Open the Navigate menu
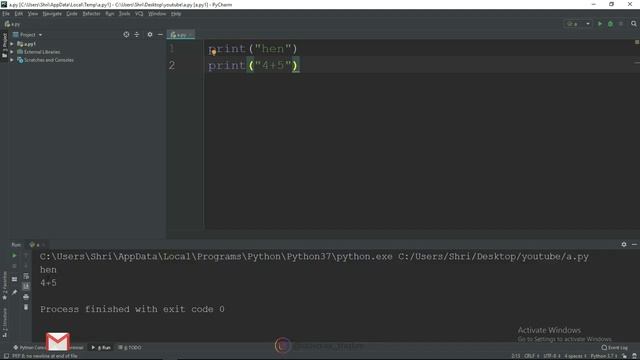 click(x=52, y=14)
